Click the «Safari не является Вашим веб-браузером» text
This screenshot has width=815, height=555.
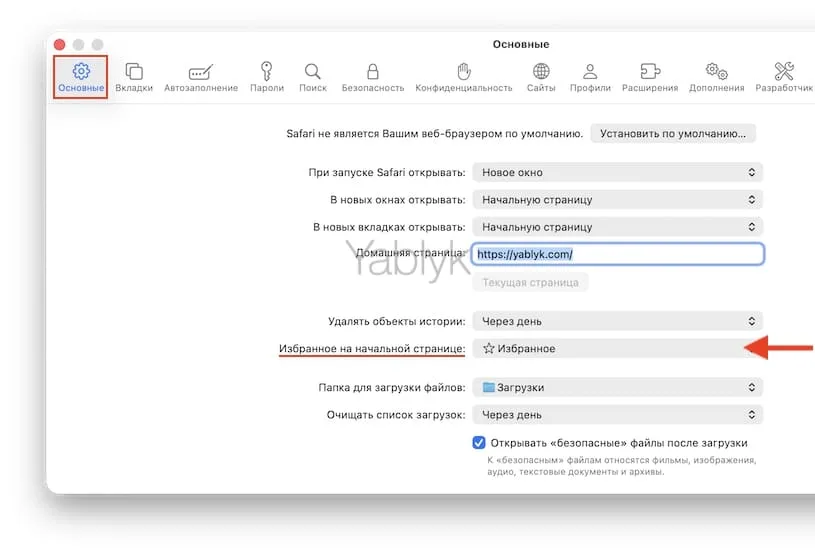(x=435, y=134)
